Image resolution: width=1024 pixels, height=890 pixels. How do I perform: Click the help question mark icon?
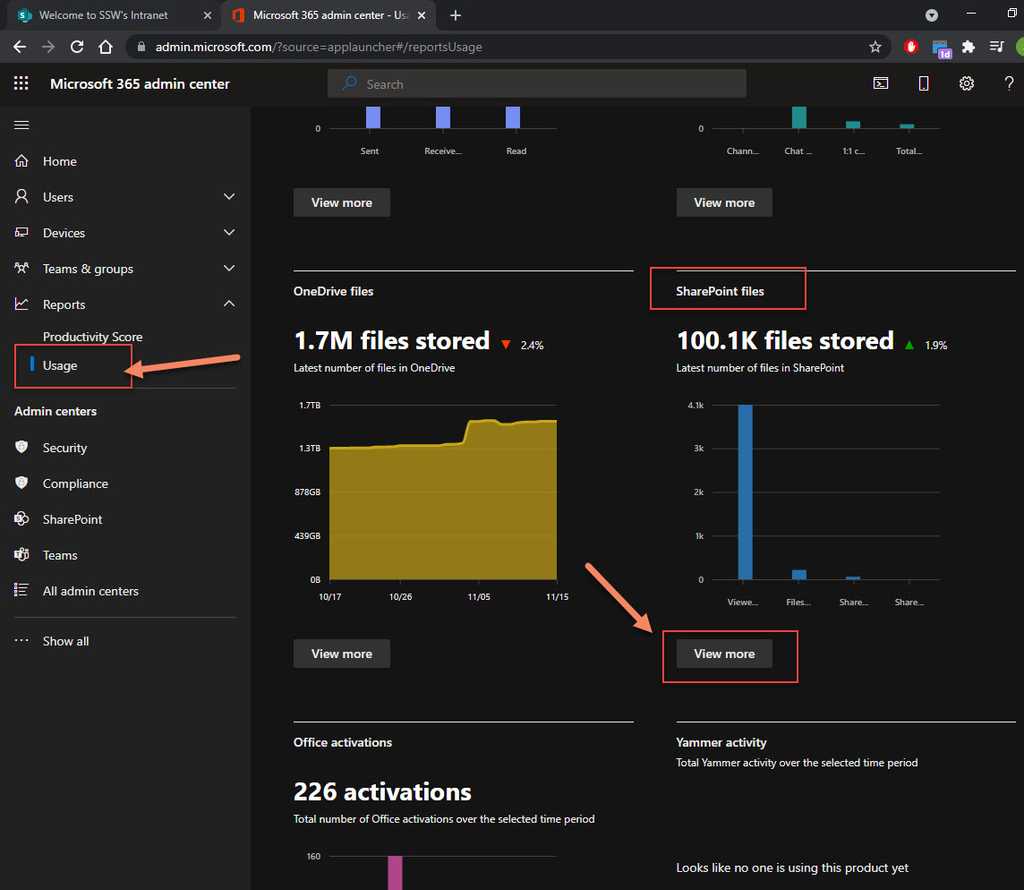coord(1009,83)
